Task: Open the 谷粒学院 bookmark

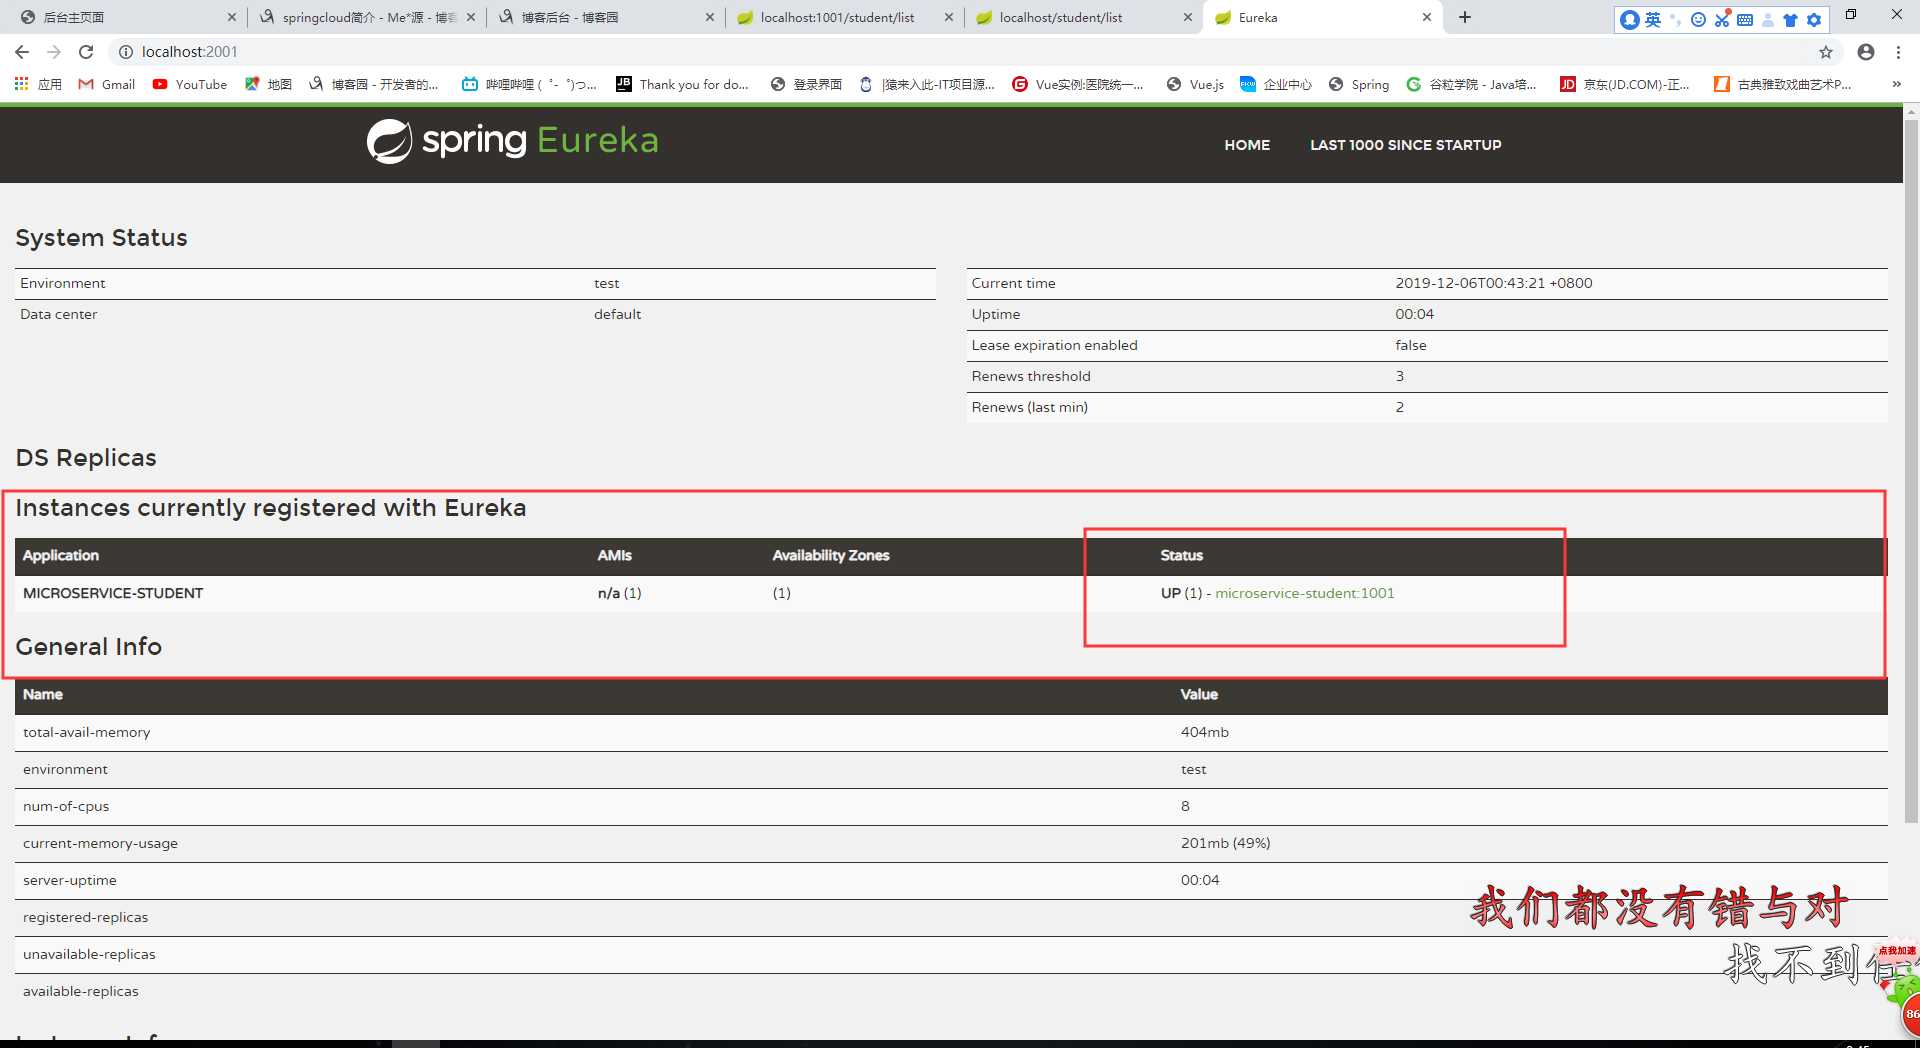Action: pyautogui.click(x=1471, y=85)
